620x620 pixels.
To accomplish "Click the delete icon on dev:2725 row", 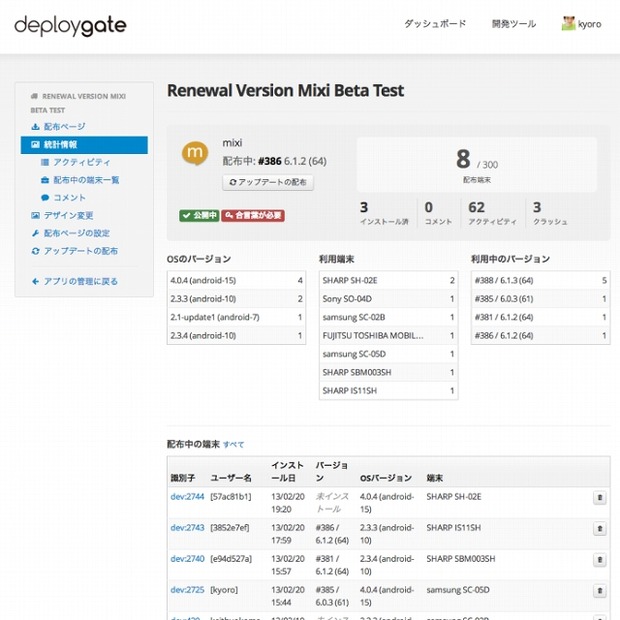I will click(x=599, y=591).
